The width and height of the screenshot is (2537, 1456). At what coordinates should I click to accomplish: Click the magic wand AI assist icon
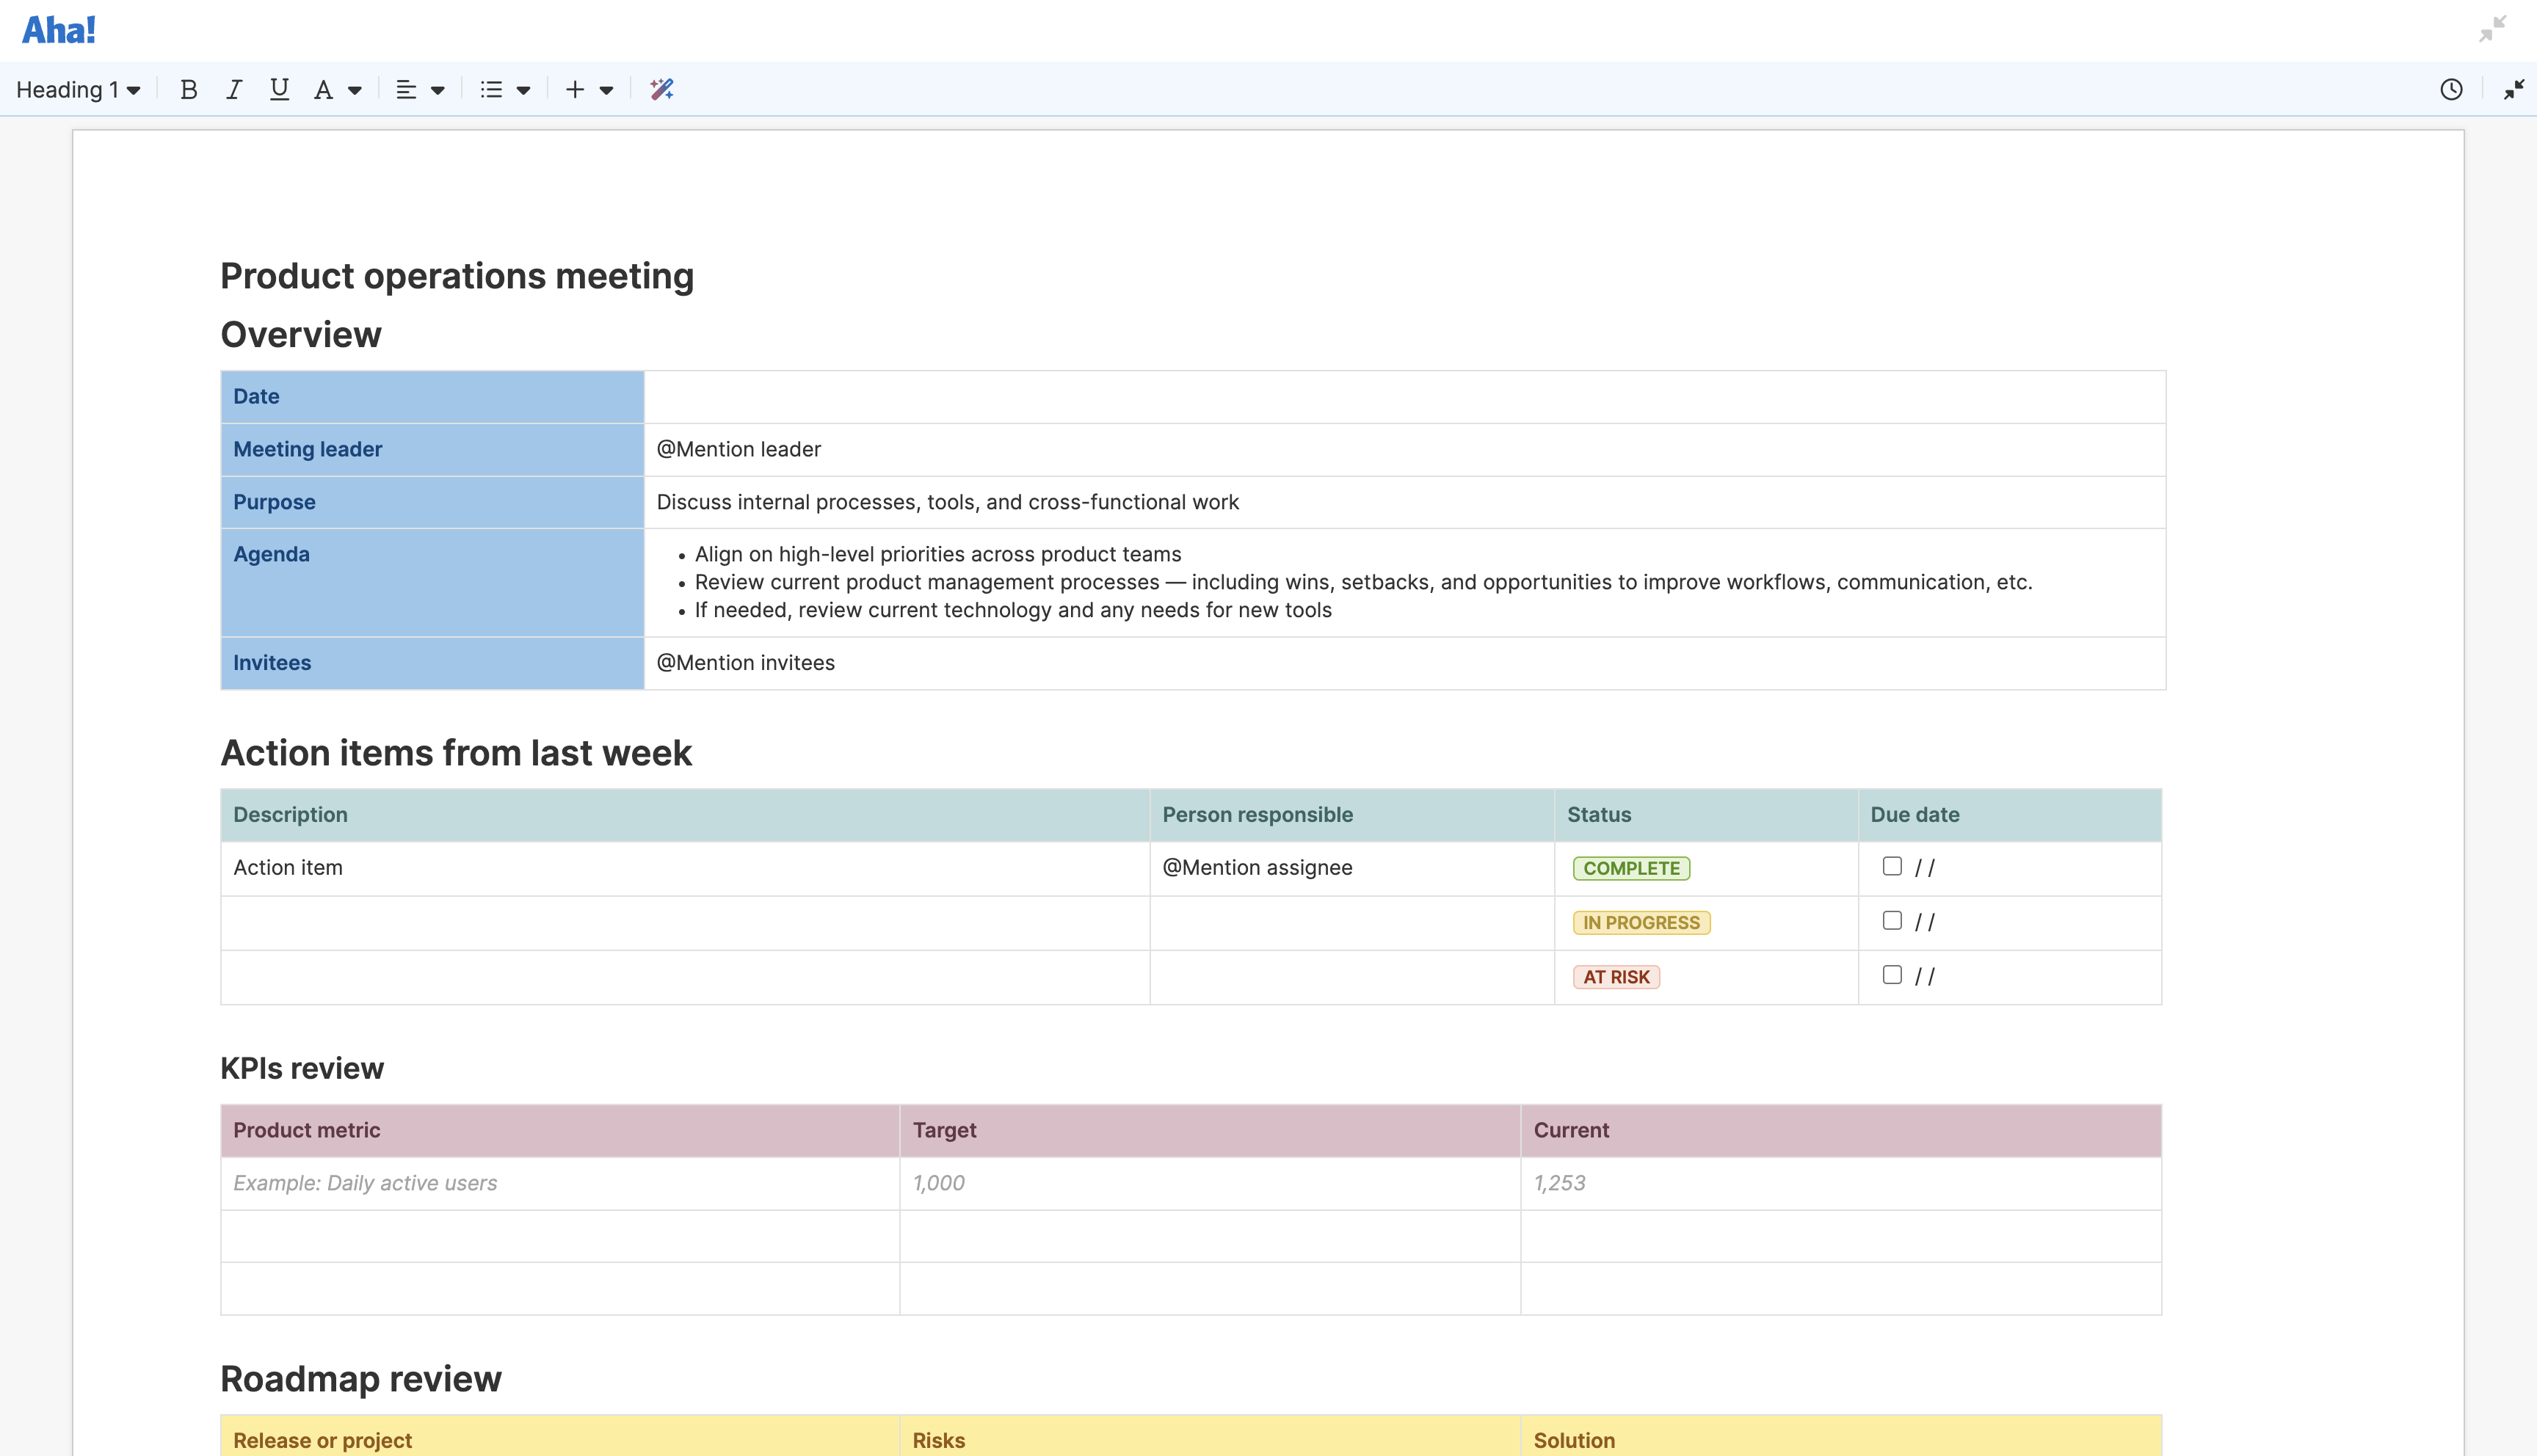[662, 89]
